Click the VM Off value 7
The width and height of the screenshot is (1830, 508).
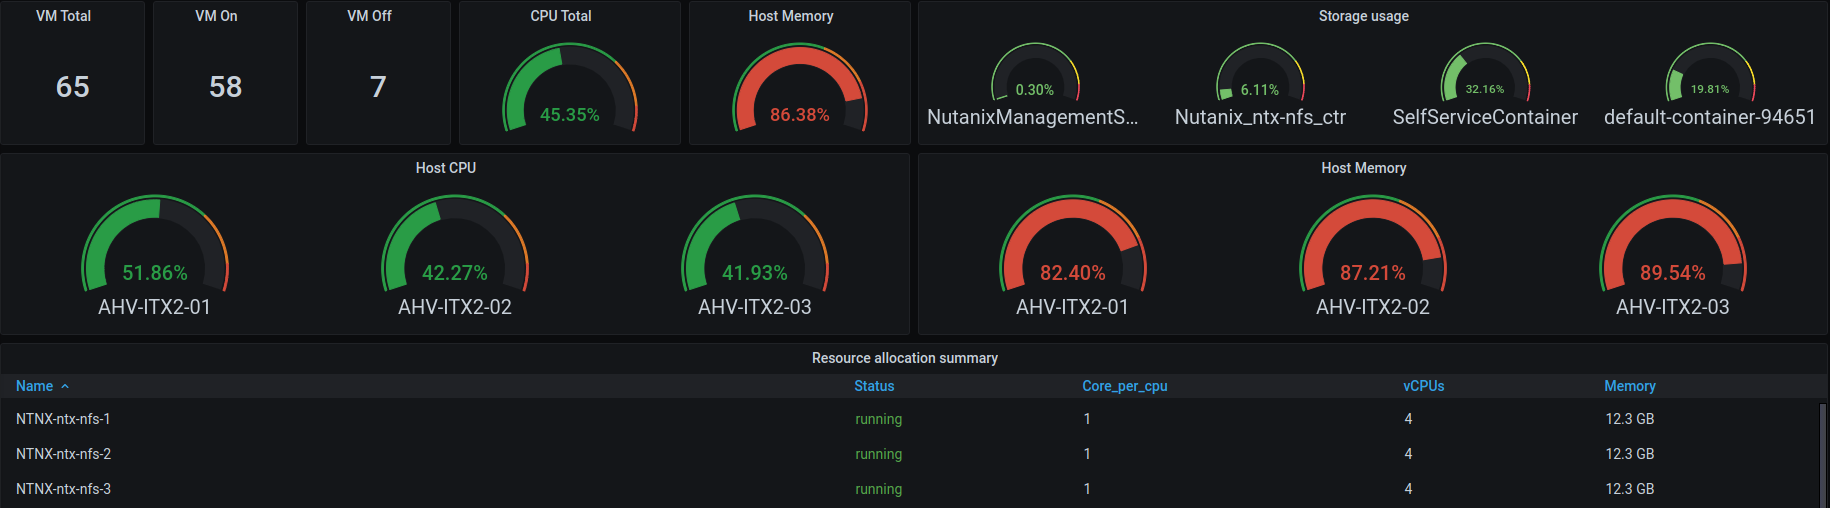pos(378,87)
